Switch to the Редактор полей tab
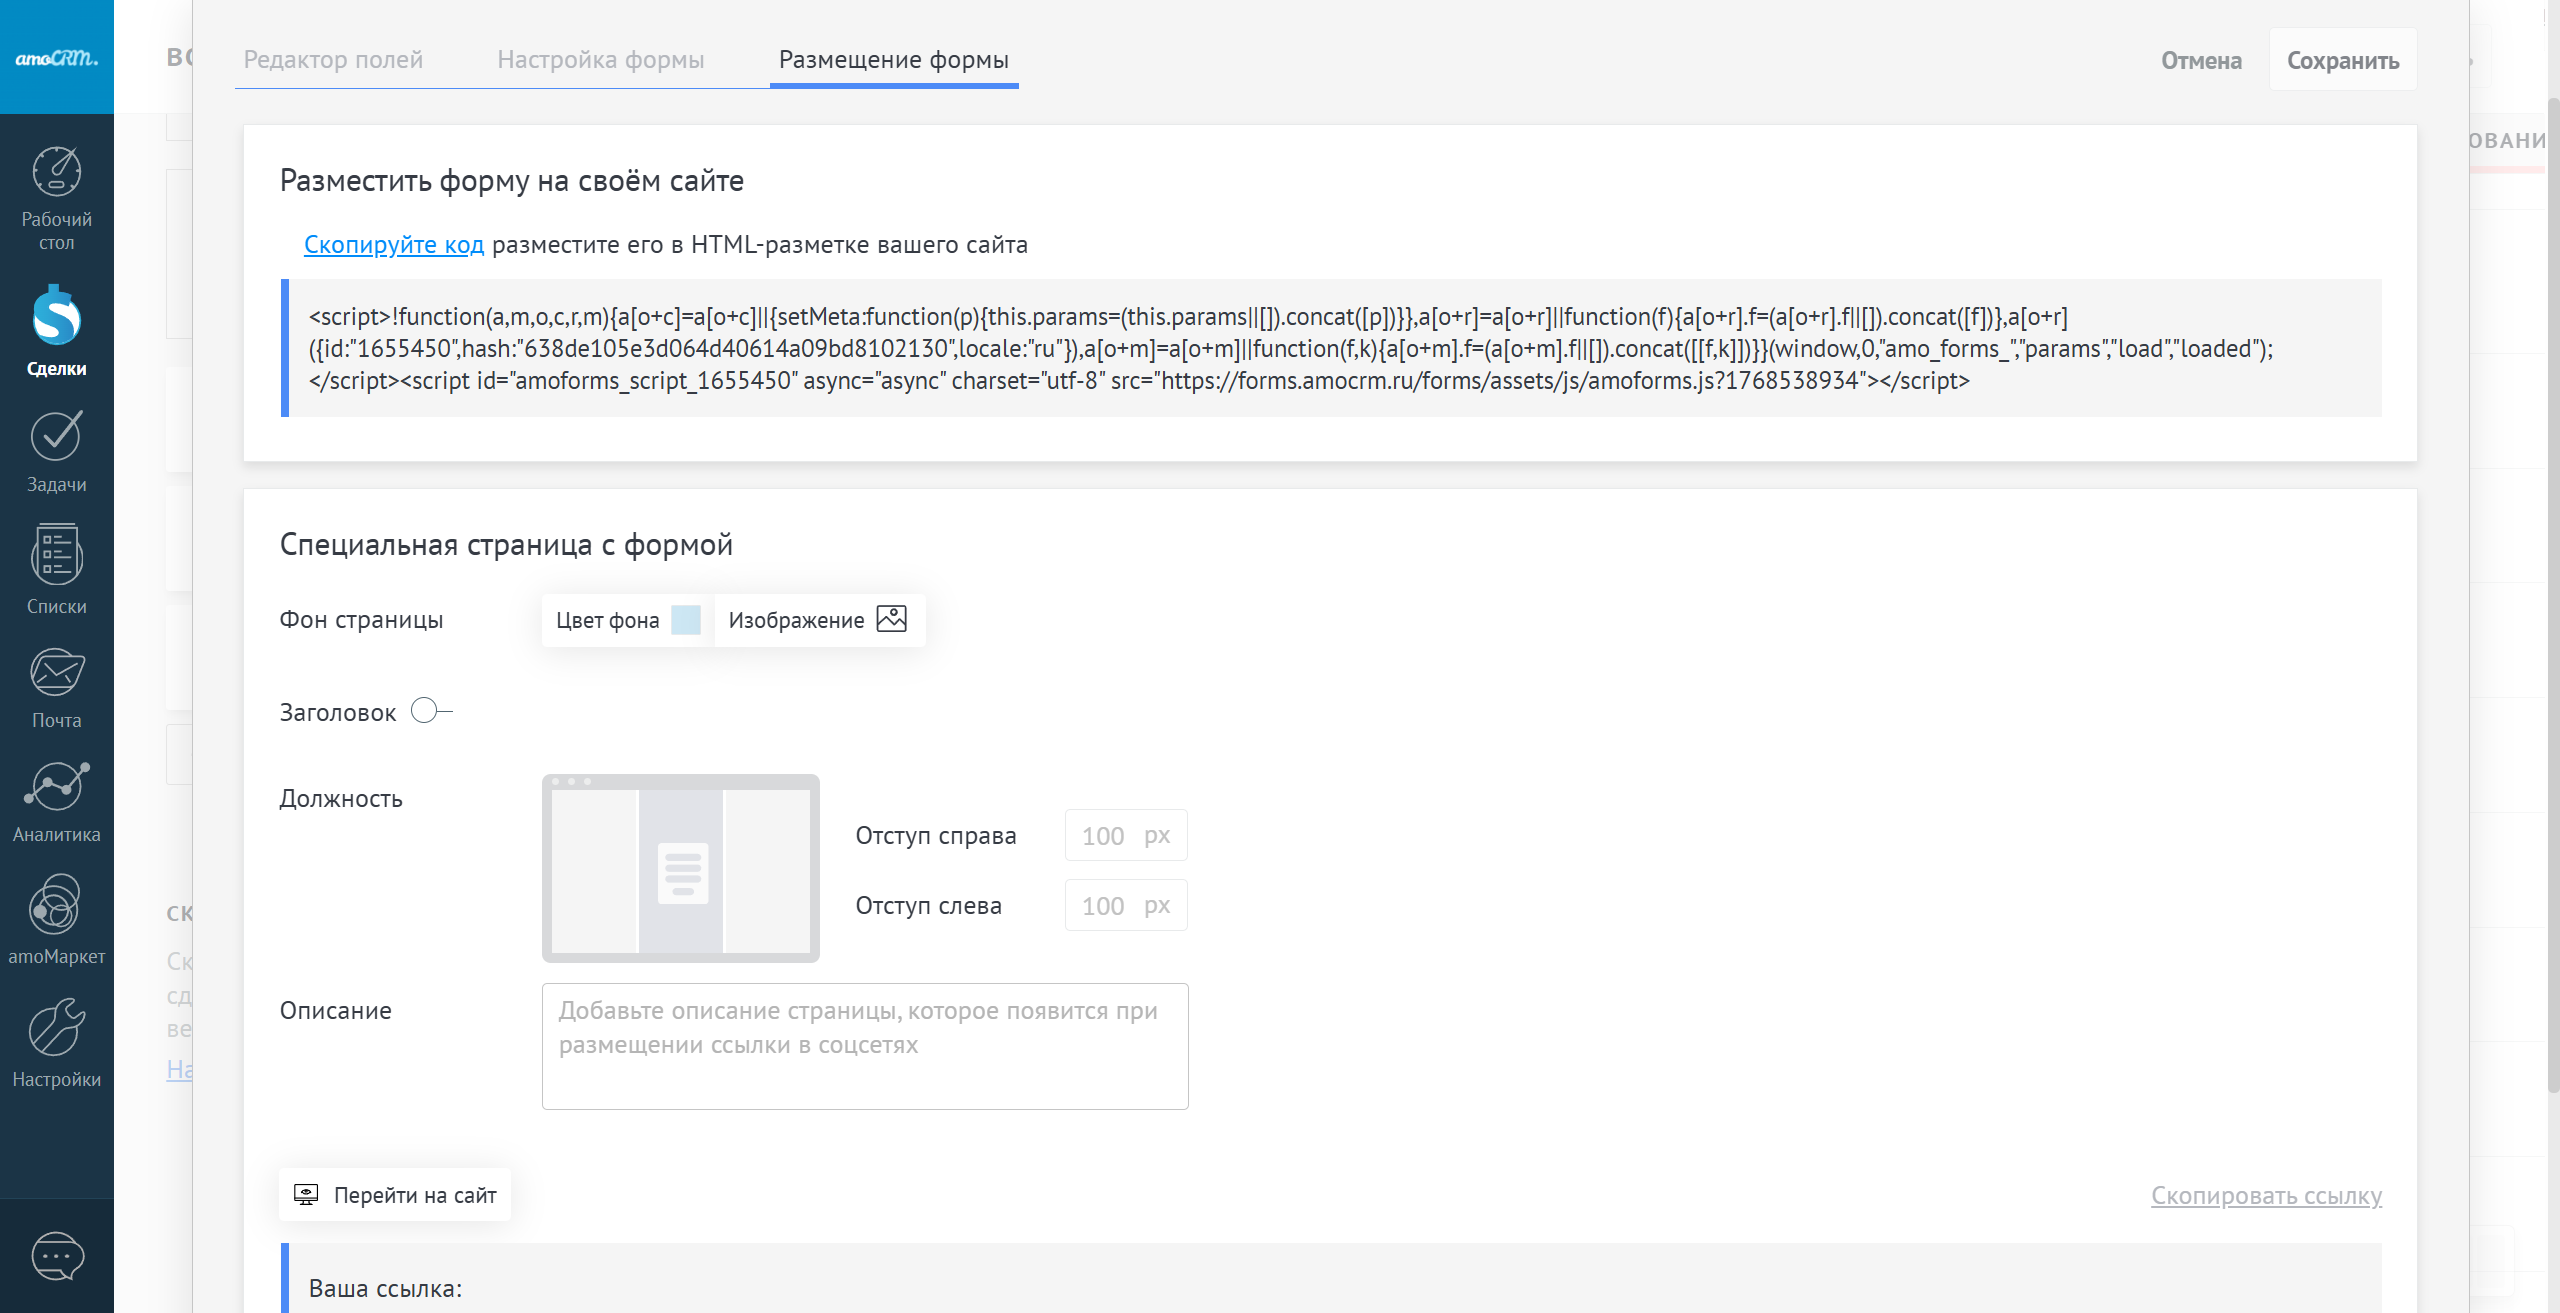Screen dimensions: 2560x1313 pos(333,60)
